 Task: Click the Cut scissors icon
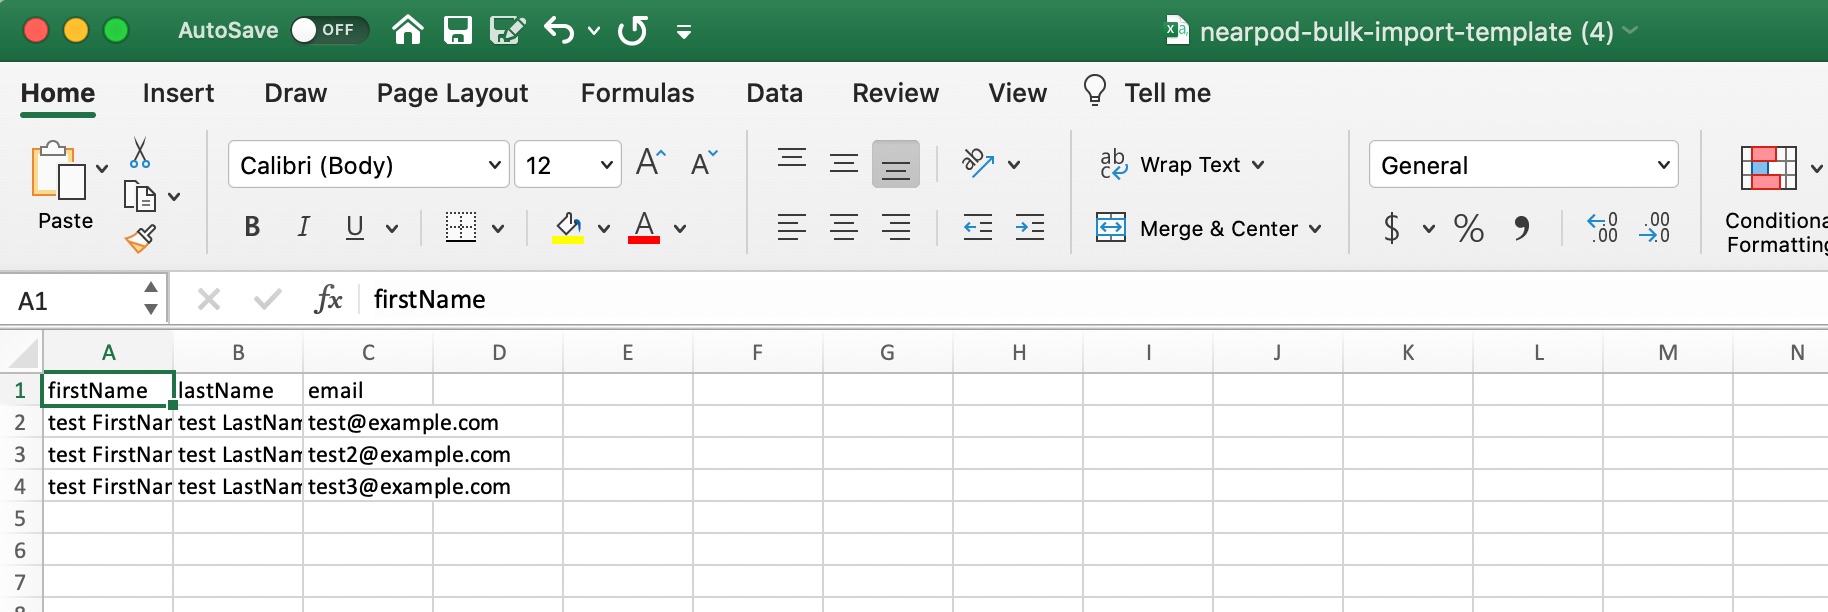pyautogui.click(x=140, y=153)
